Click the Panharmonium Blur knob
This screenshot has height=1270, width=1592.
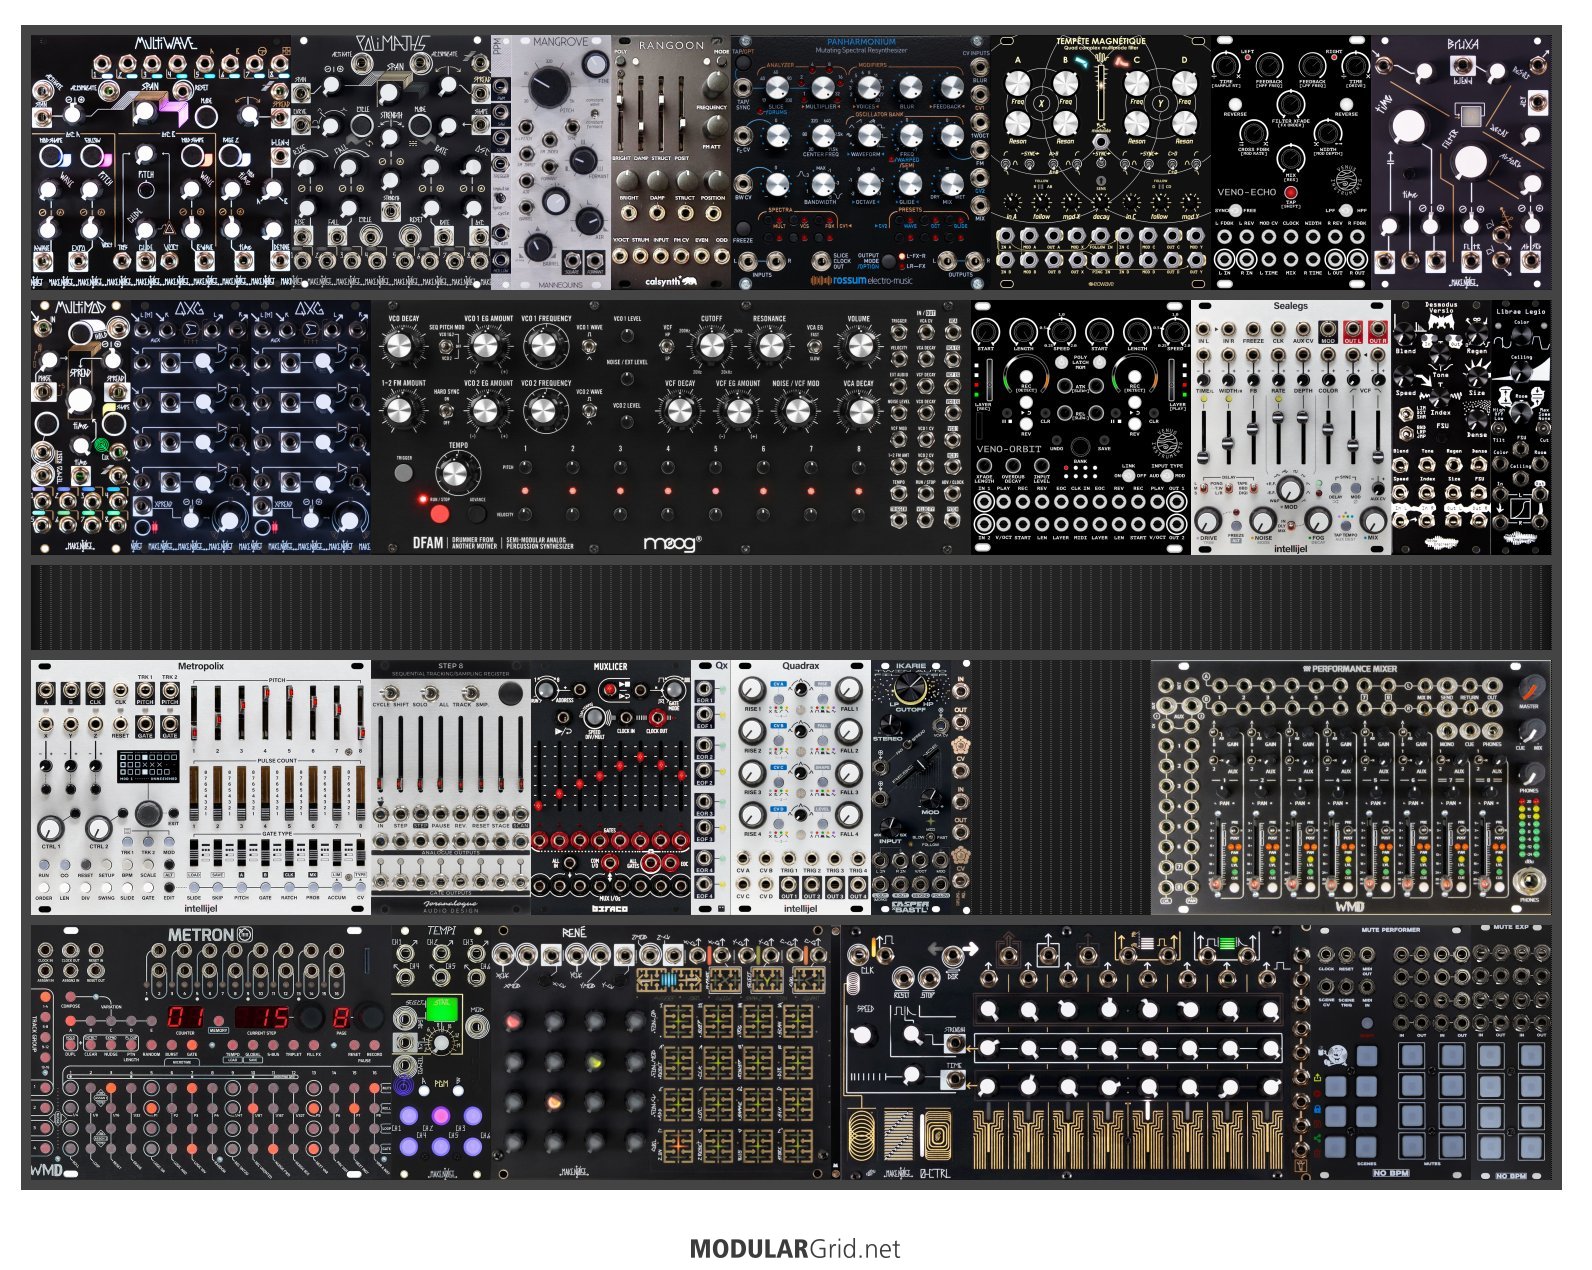pyautogui.click(x=909, y=88)
